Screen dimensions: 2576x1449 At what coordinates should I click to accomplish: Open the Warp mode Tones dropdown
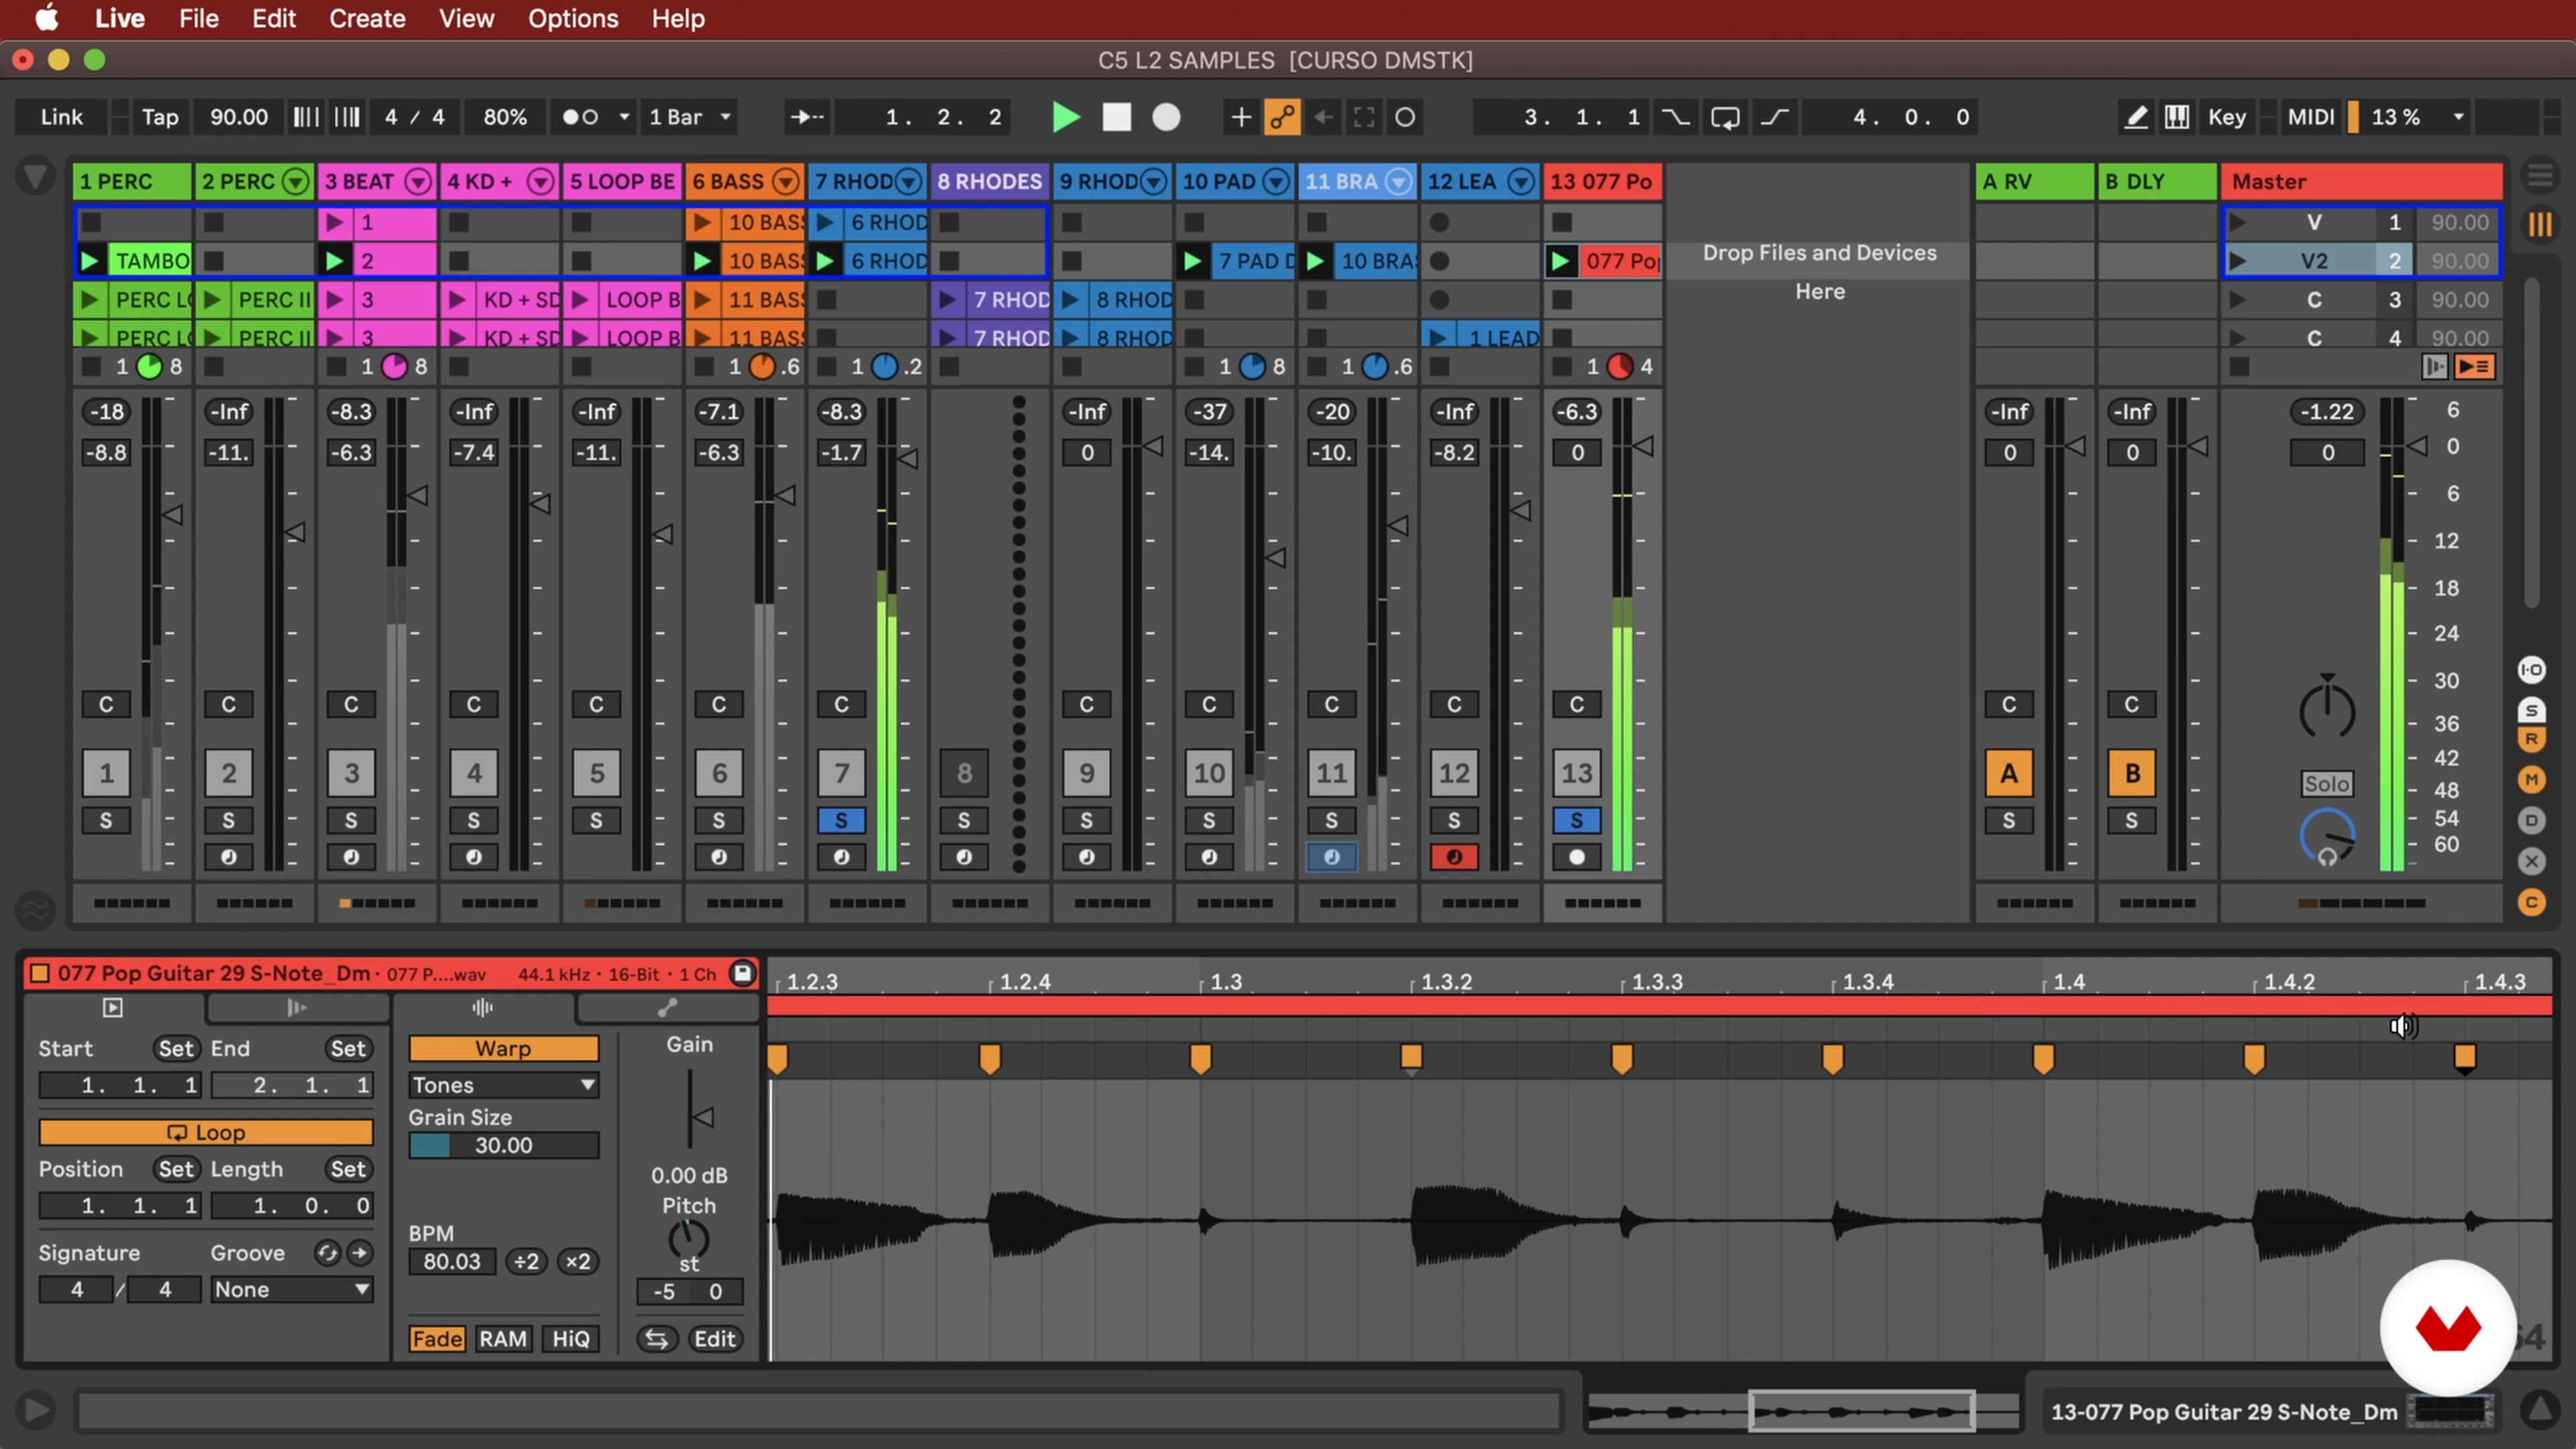pos(503,1085)
